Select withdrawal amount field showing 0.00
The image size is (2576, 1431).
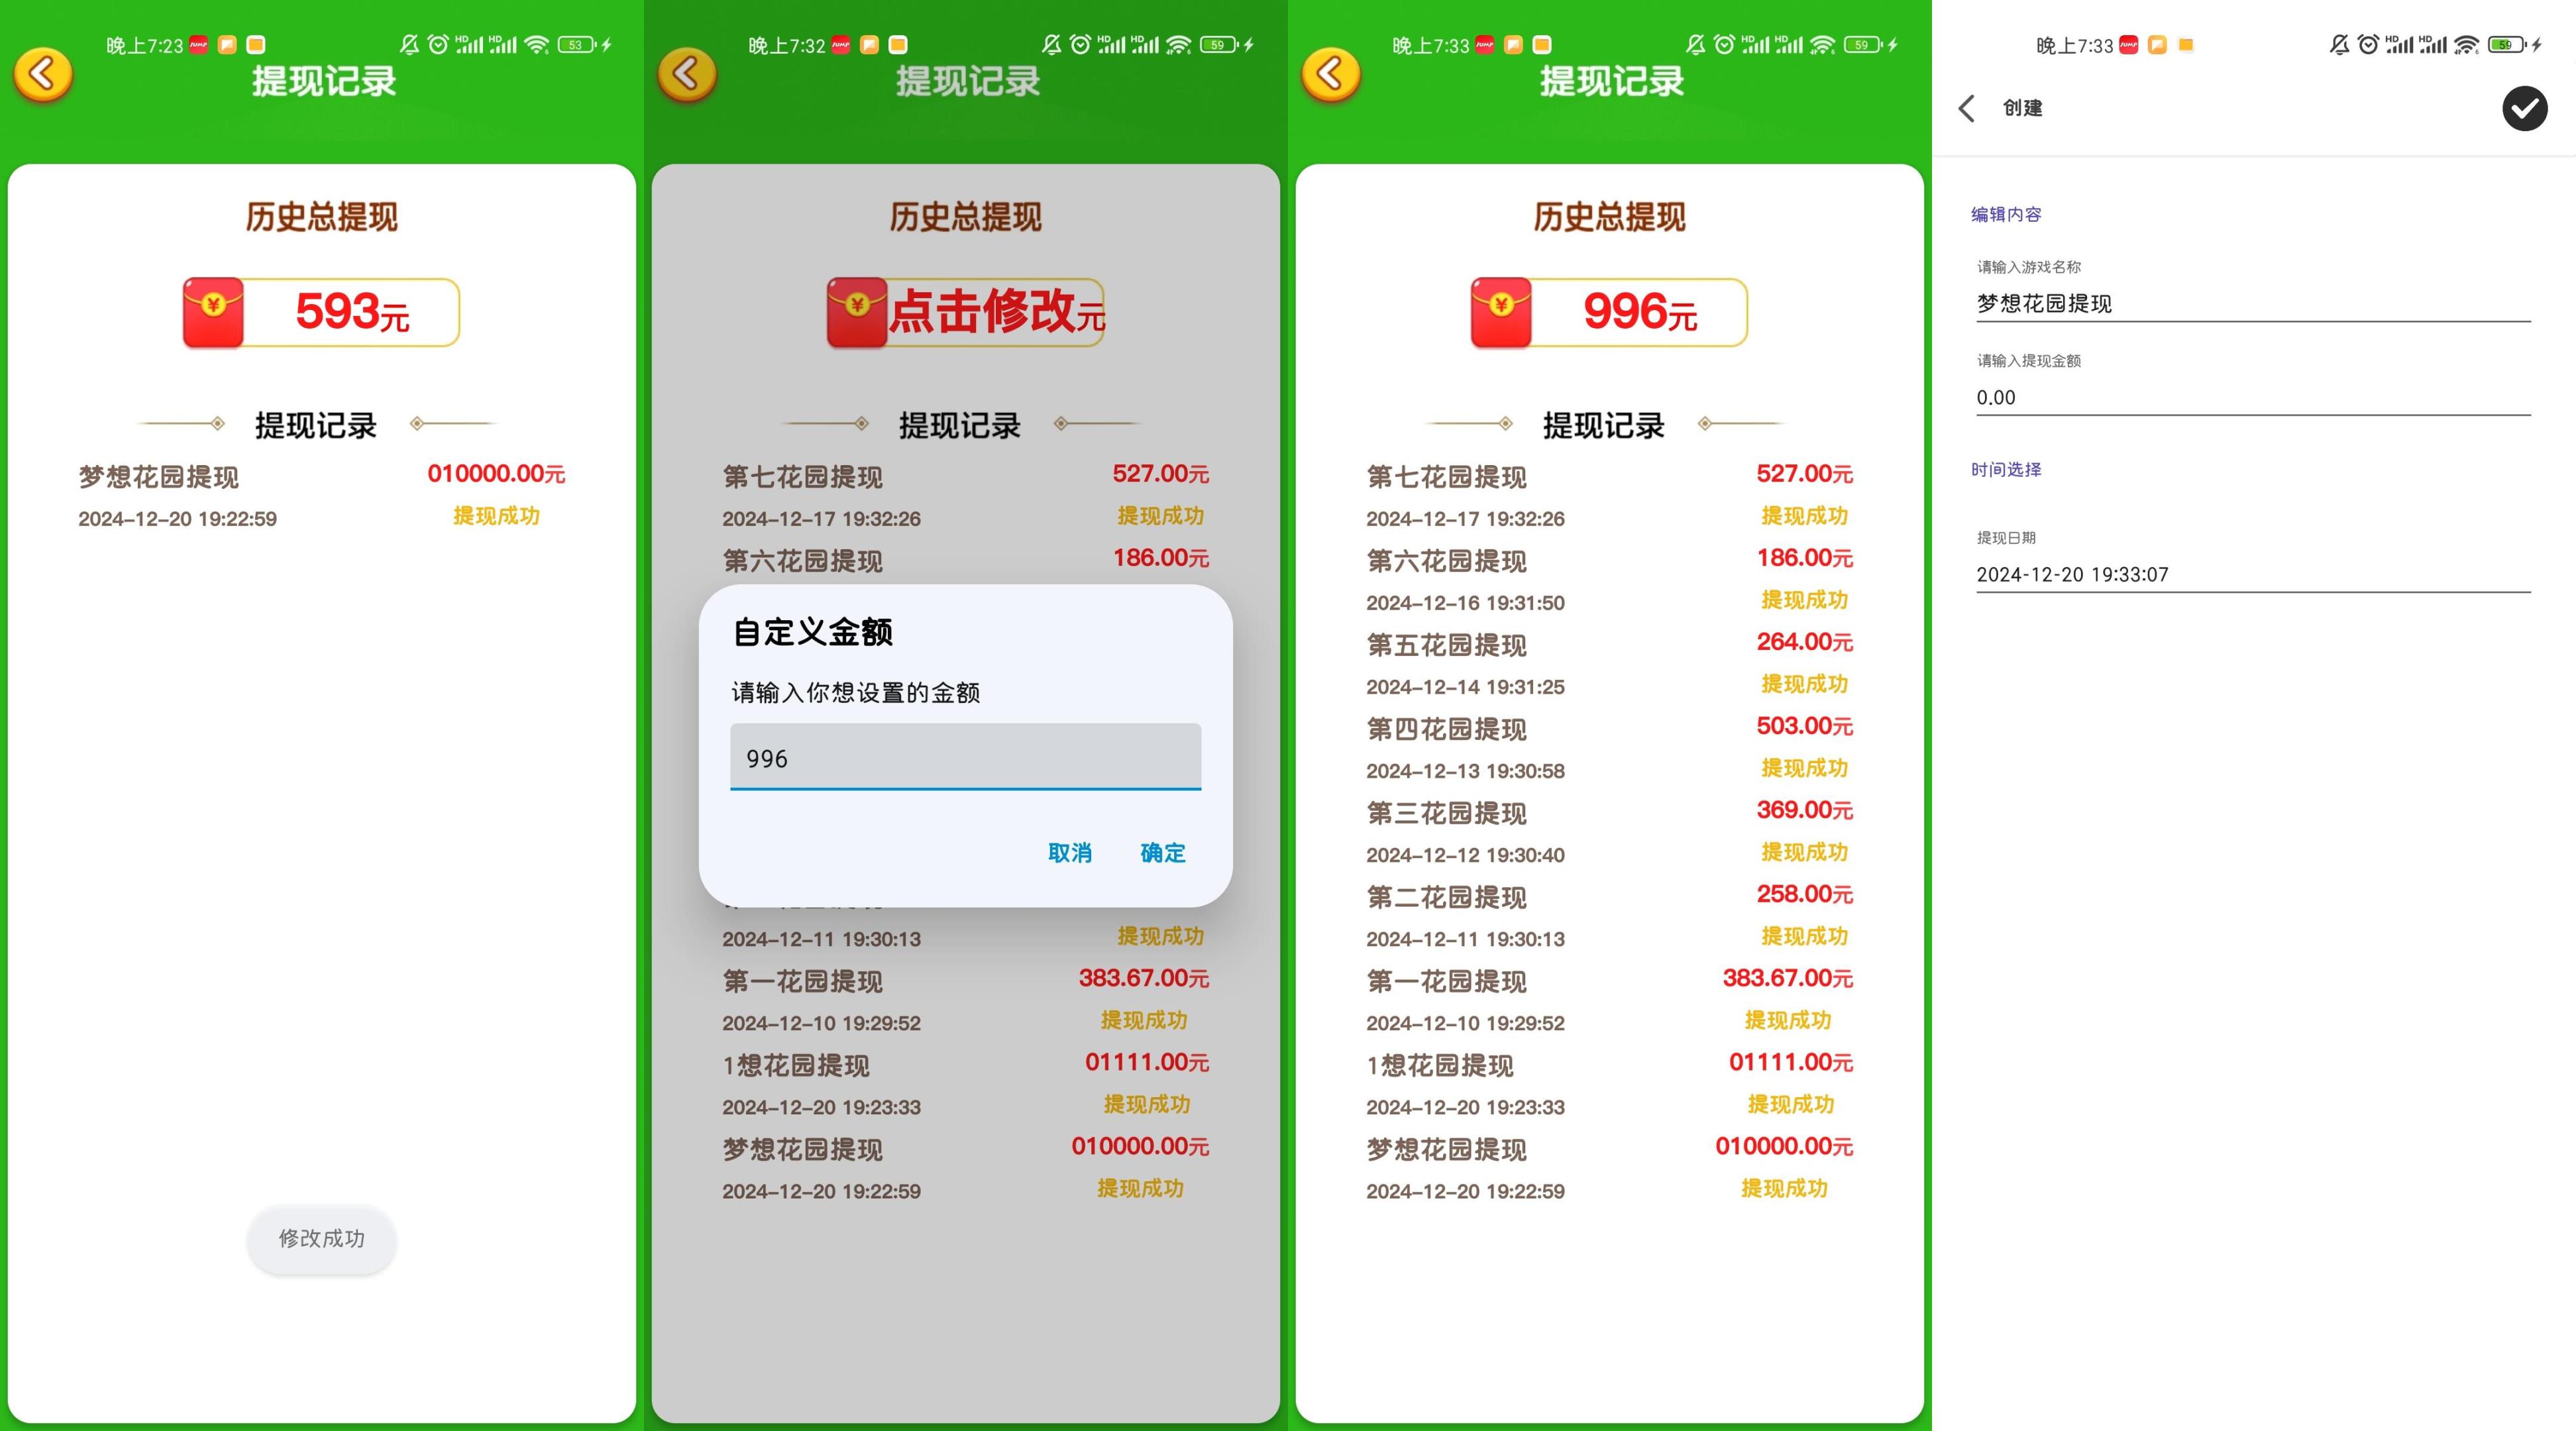2252,398
